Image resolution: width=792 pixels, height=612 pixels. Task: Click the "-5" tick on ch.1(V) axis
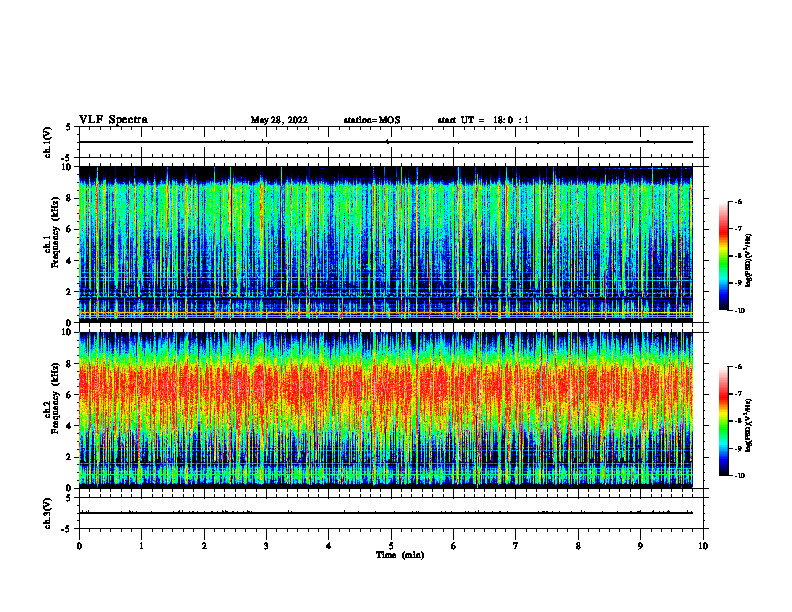tap(67, 158)
